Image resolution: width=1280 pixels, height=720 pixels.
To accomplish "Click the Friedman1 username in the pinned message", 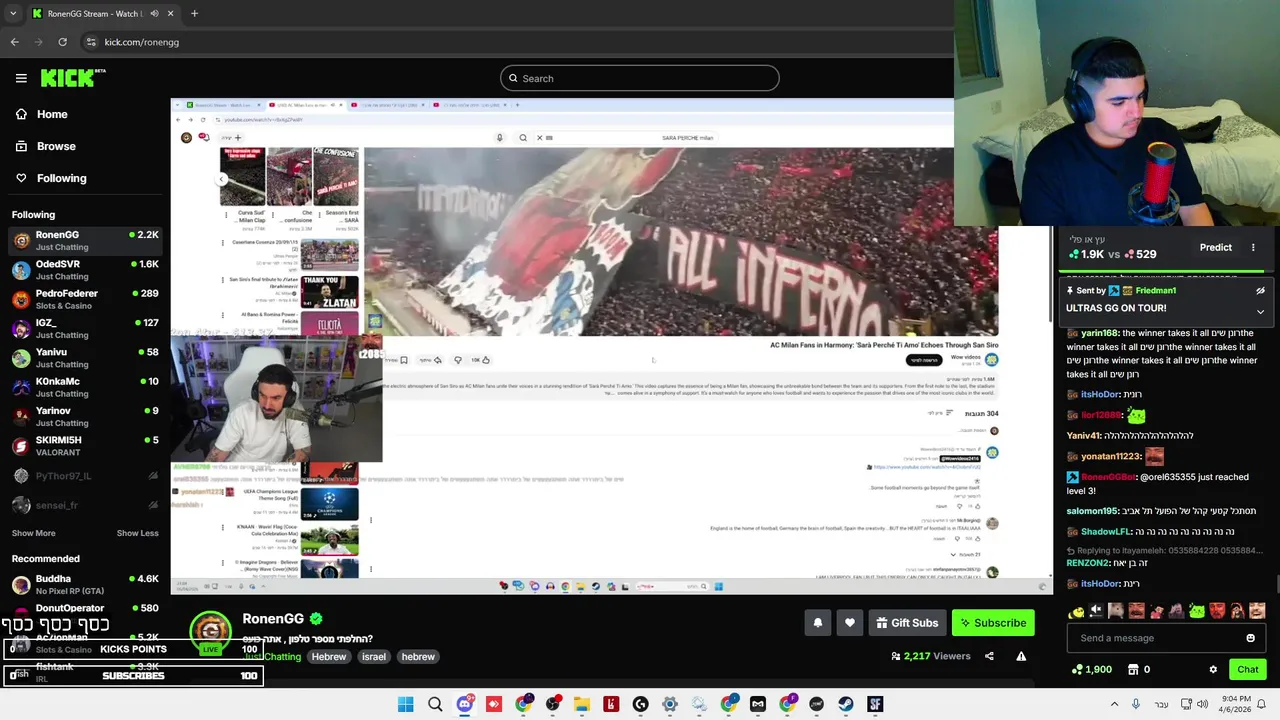I will coord(1155,290).
